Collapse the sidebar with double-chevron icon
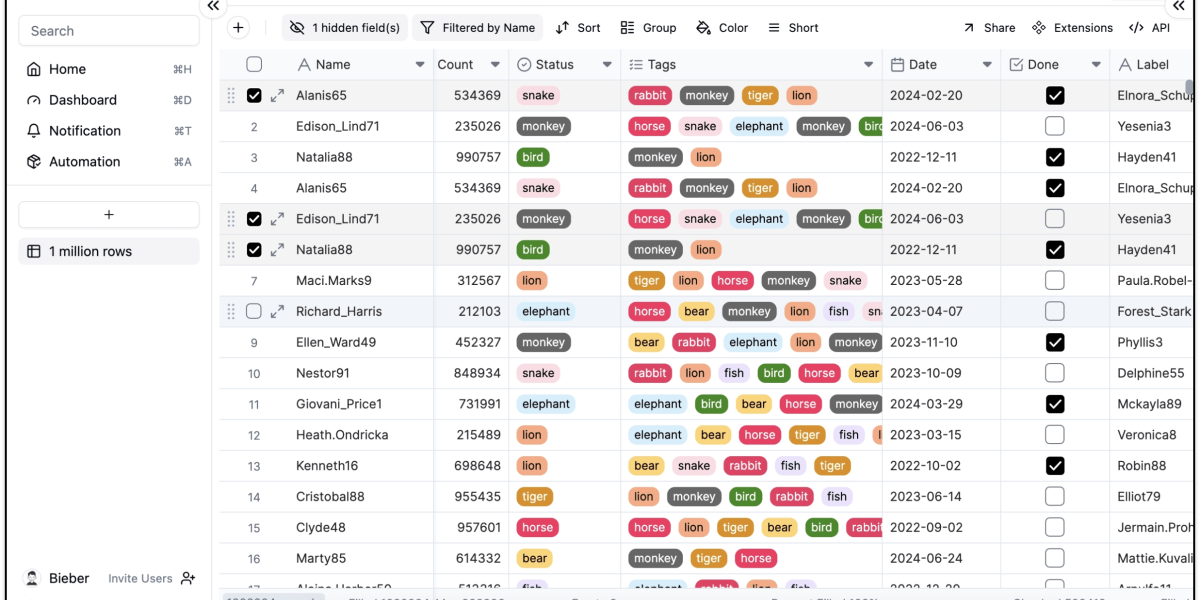 pyautogui.click(x=212, y=7)
